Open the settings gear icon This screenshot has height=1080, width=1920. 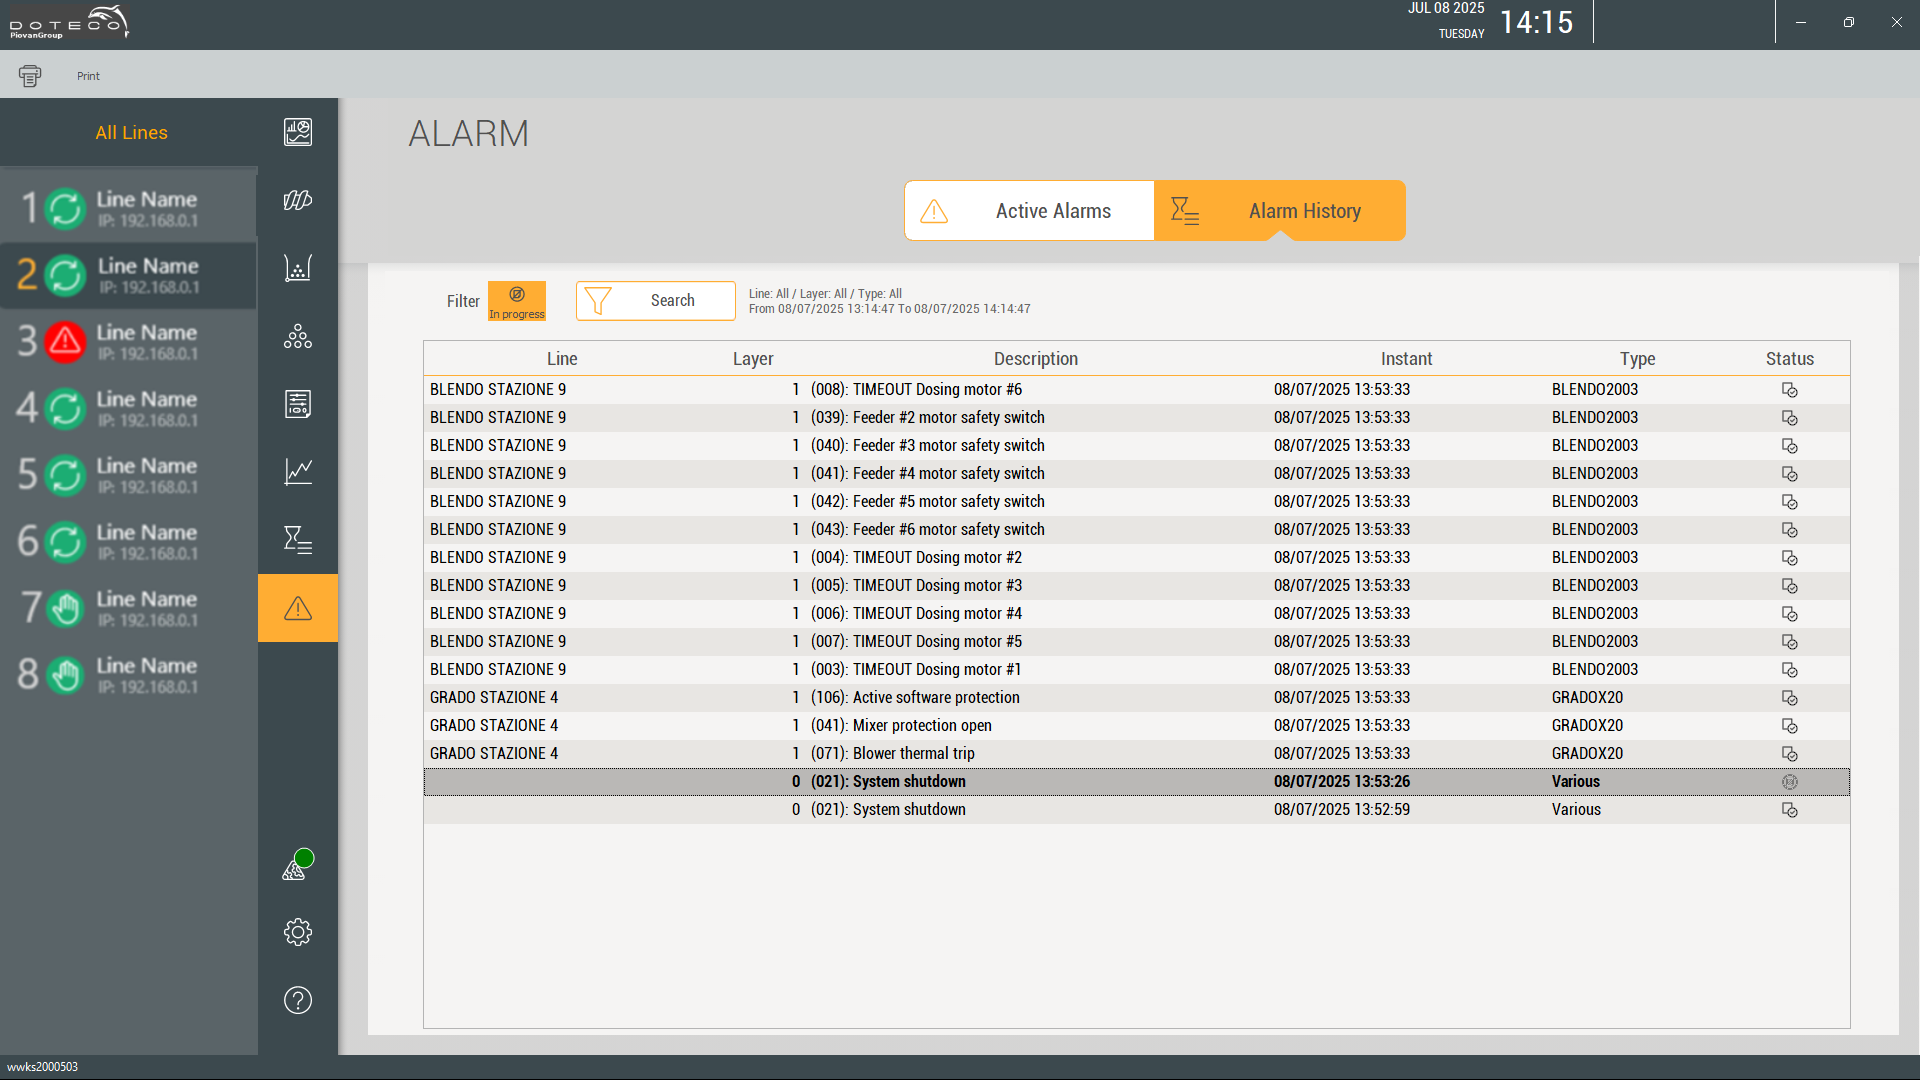click(297, 932)
